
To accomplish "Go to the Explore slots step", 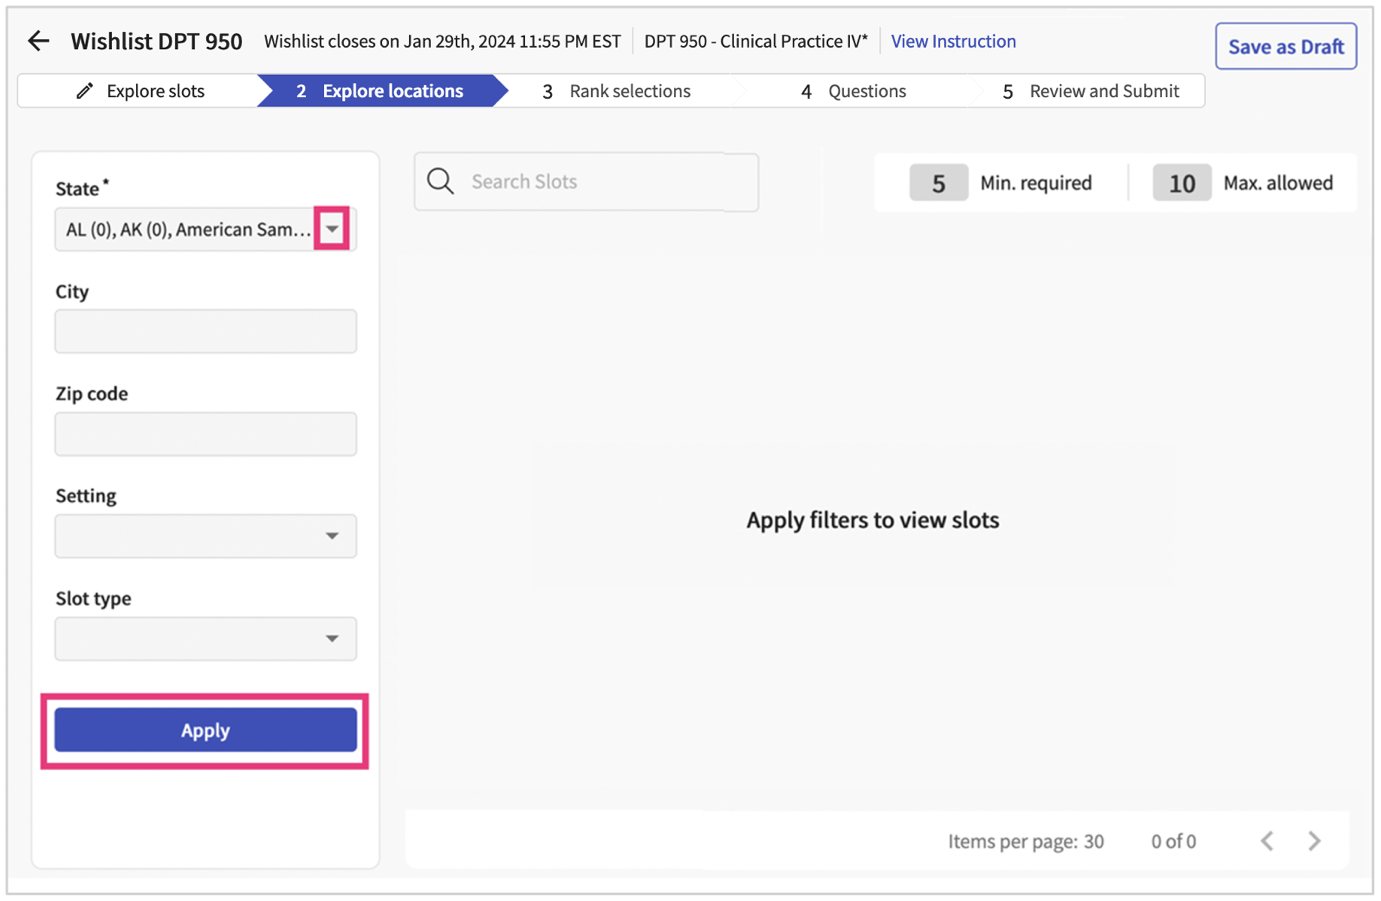I will [155, 90].
